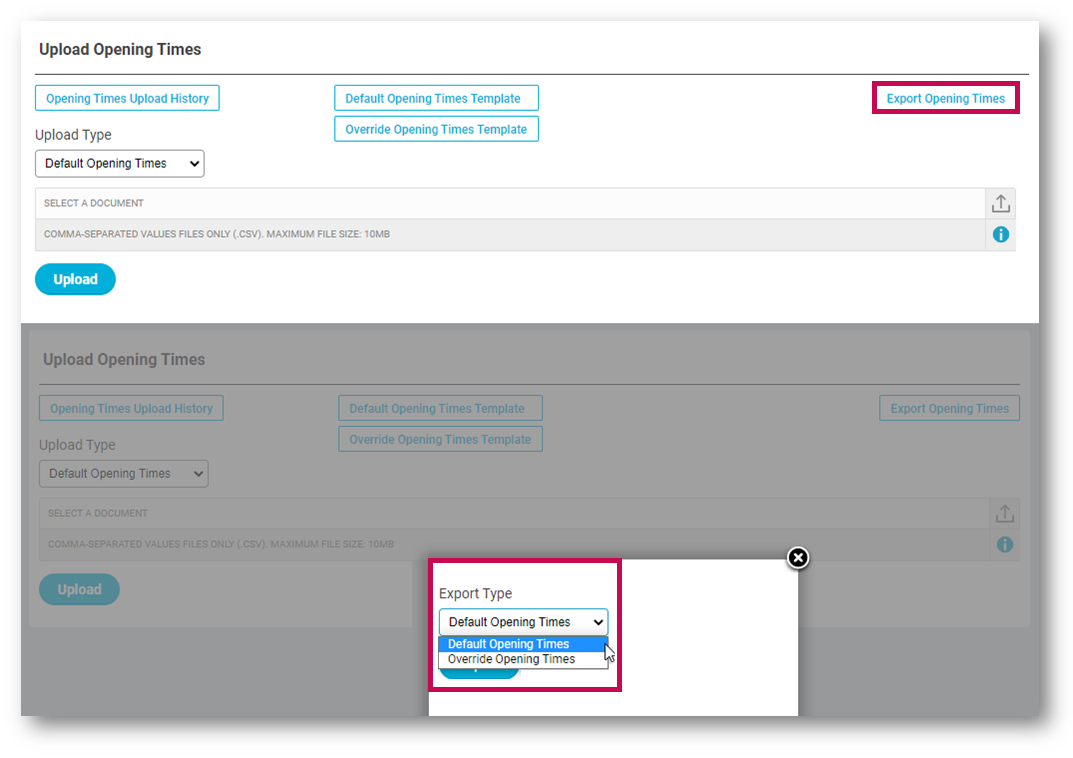Download the Default Opening Times Template in bright panel
Viewport: 1073px width, 758px height.
point(435,98)
